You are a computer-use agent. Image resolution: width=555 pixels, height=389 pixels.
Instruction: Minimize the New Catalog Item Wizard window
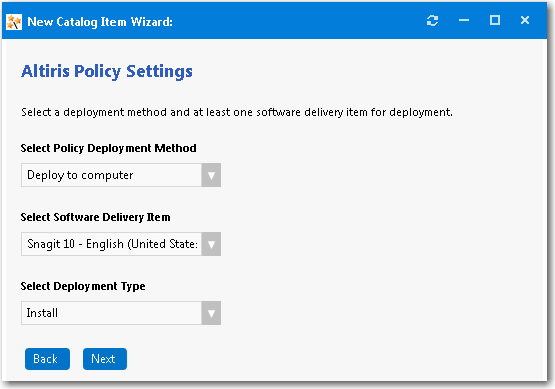click(x=464, y=20)
